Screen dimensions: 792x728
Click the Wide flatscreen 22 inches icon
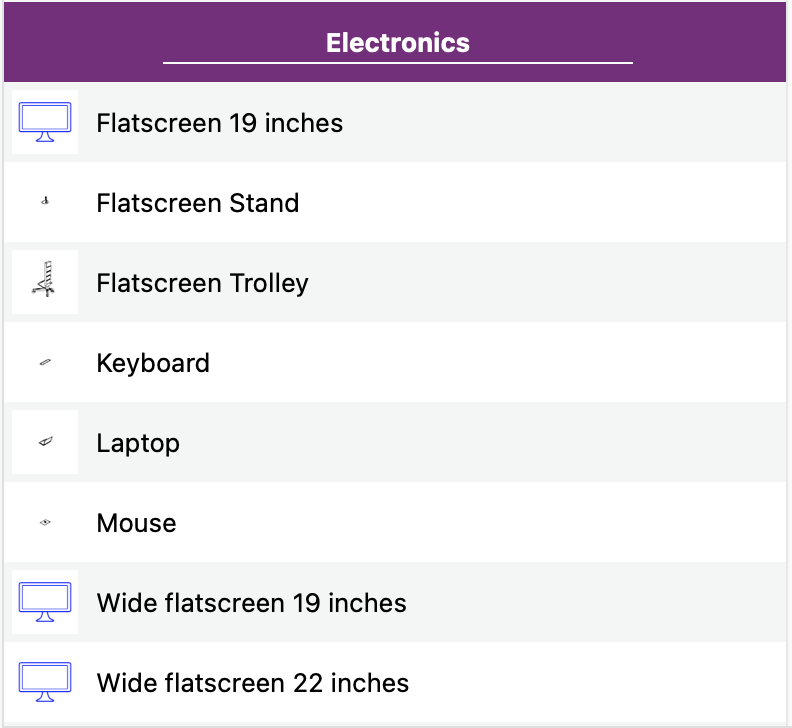coord(45,682)
